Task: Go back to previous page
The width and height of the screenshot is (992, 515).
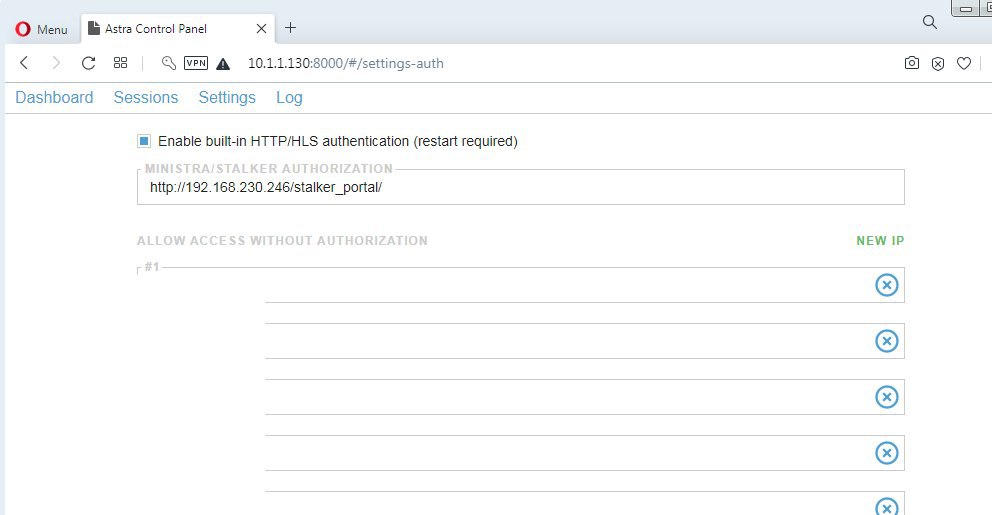Action: 24,63
